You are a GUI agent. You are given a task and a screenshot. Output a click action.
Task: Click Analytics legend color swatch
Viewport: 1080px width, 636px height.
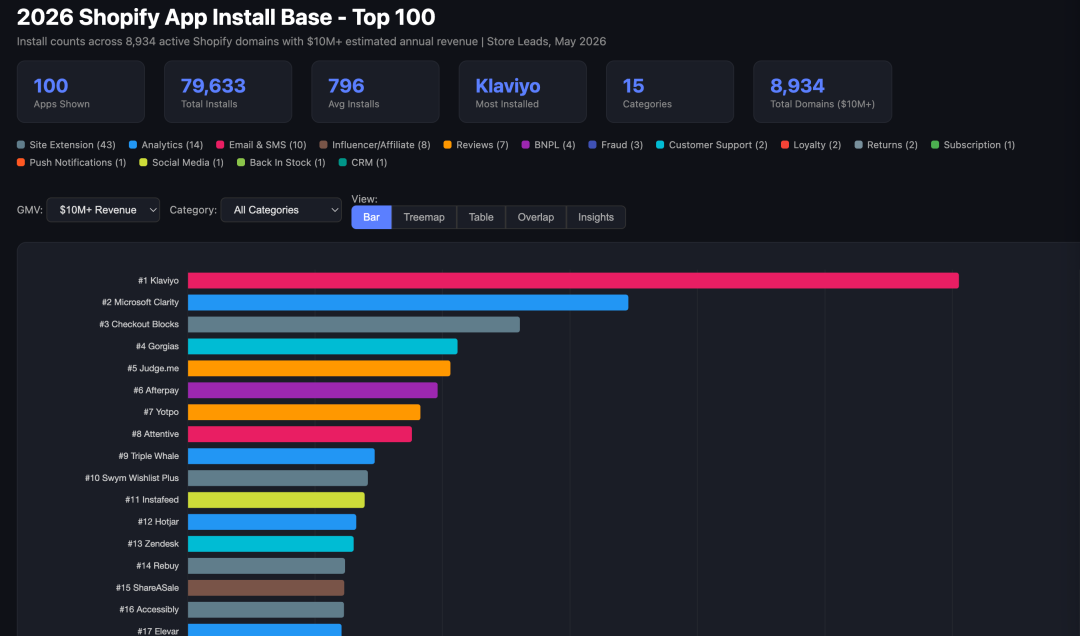(133, 145)
